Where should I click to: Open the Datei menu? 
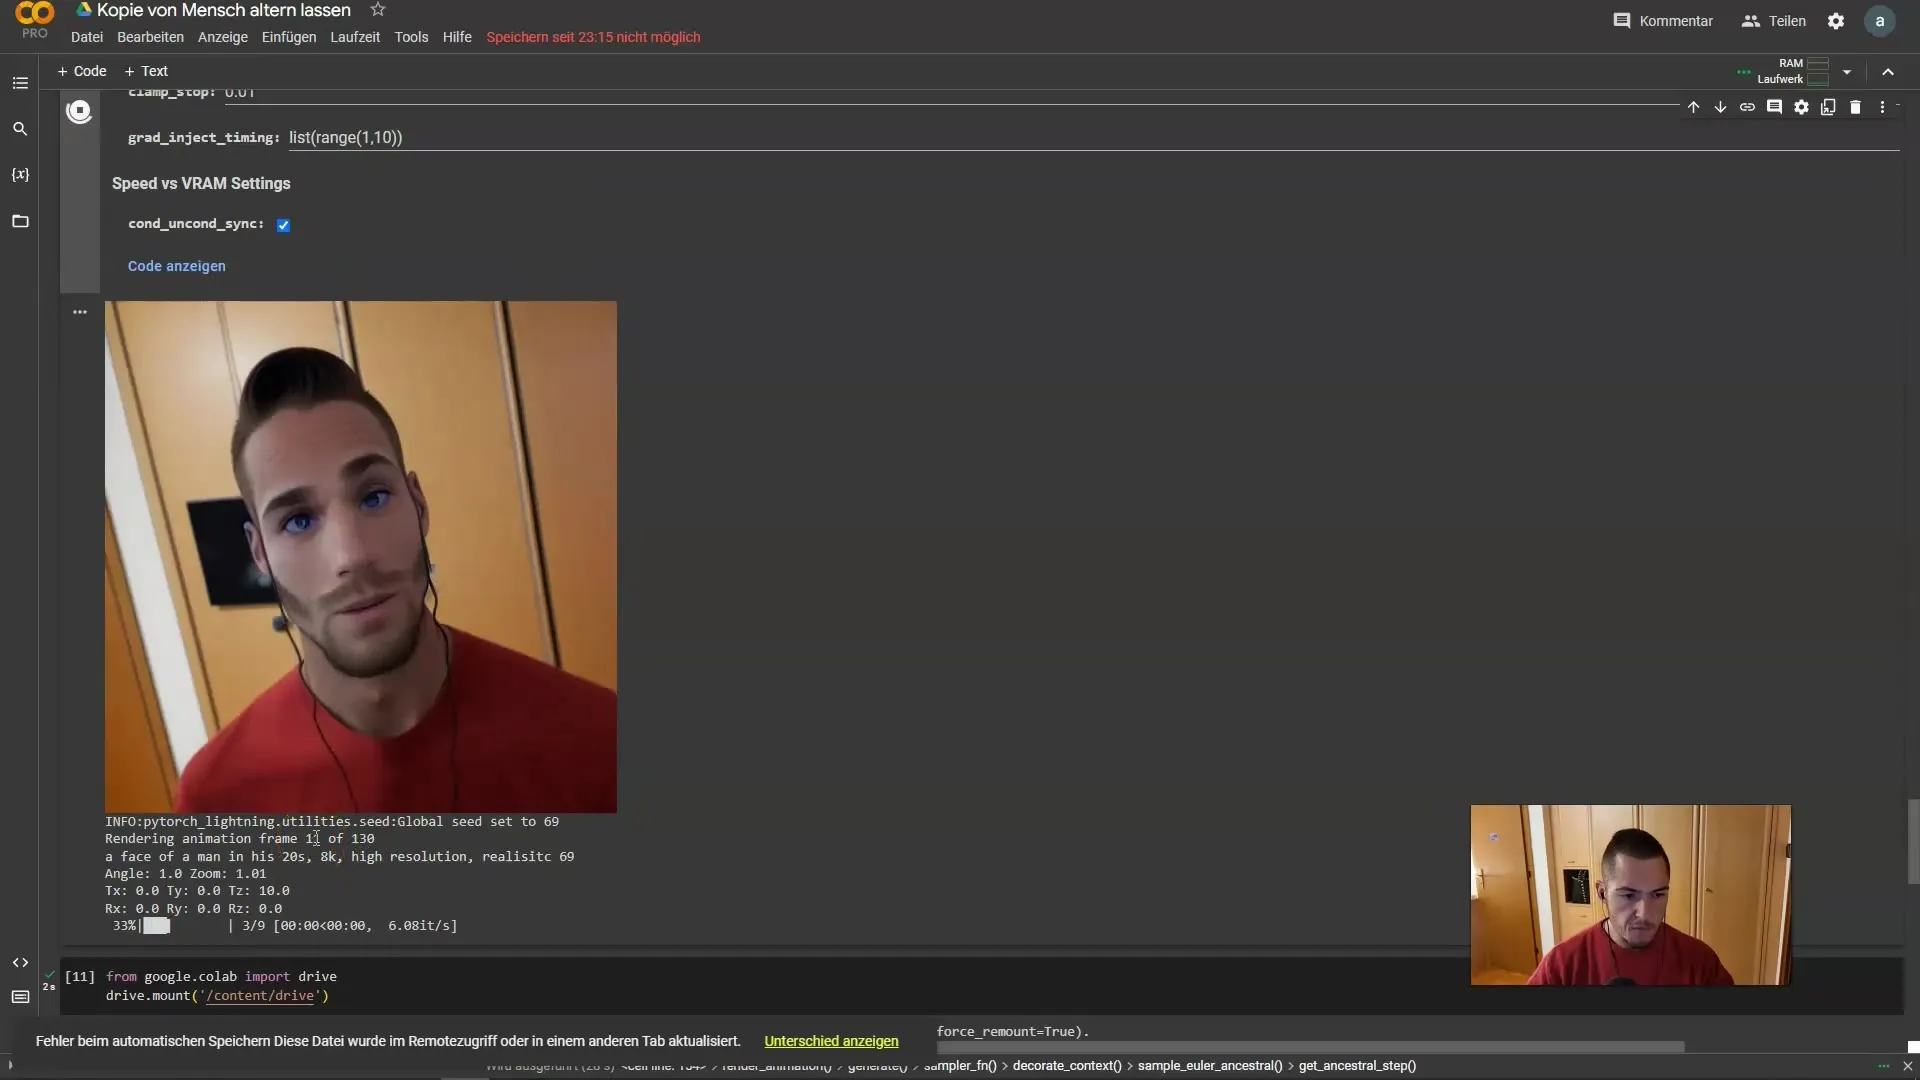(87, 37)
